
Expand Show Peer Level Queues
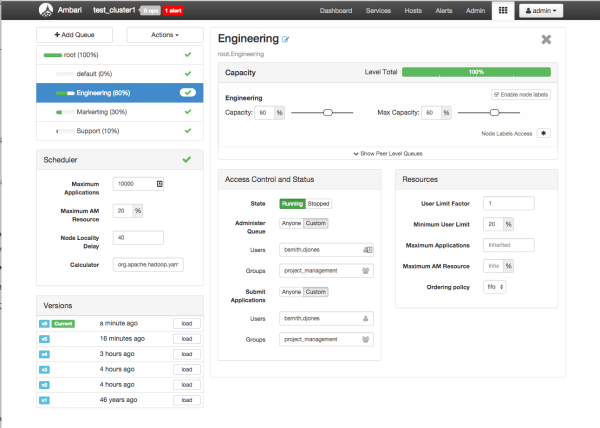(x=386, y=153)
